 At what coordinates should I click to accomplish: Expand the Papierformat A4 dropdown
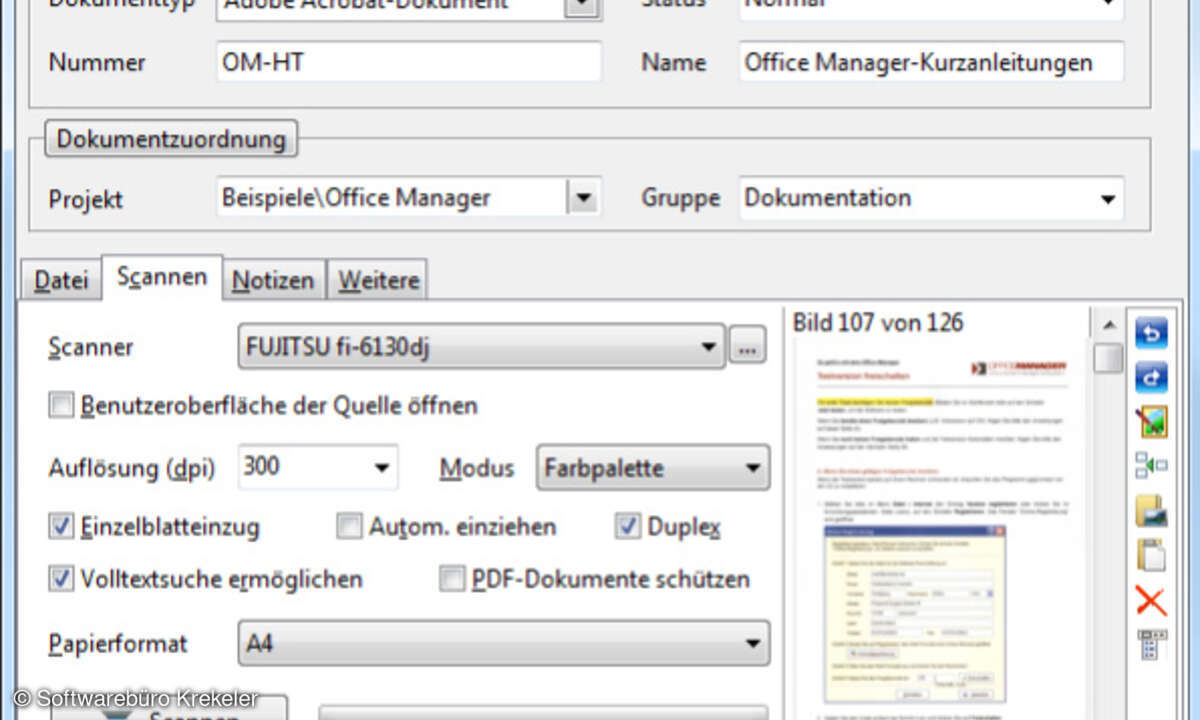click(x=504, y=644)
